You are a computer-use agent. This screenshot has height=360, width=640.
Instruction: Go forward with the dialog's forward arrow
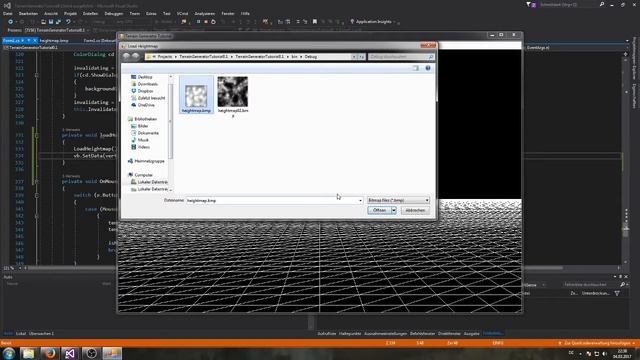pyautogui.click(x=135, y=56)
